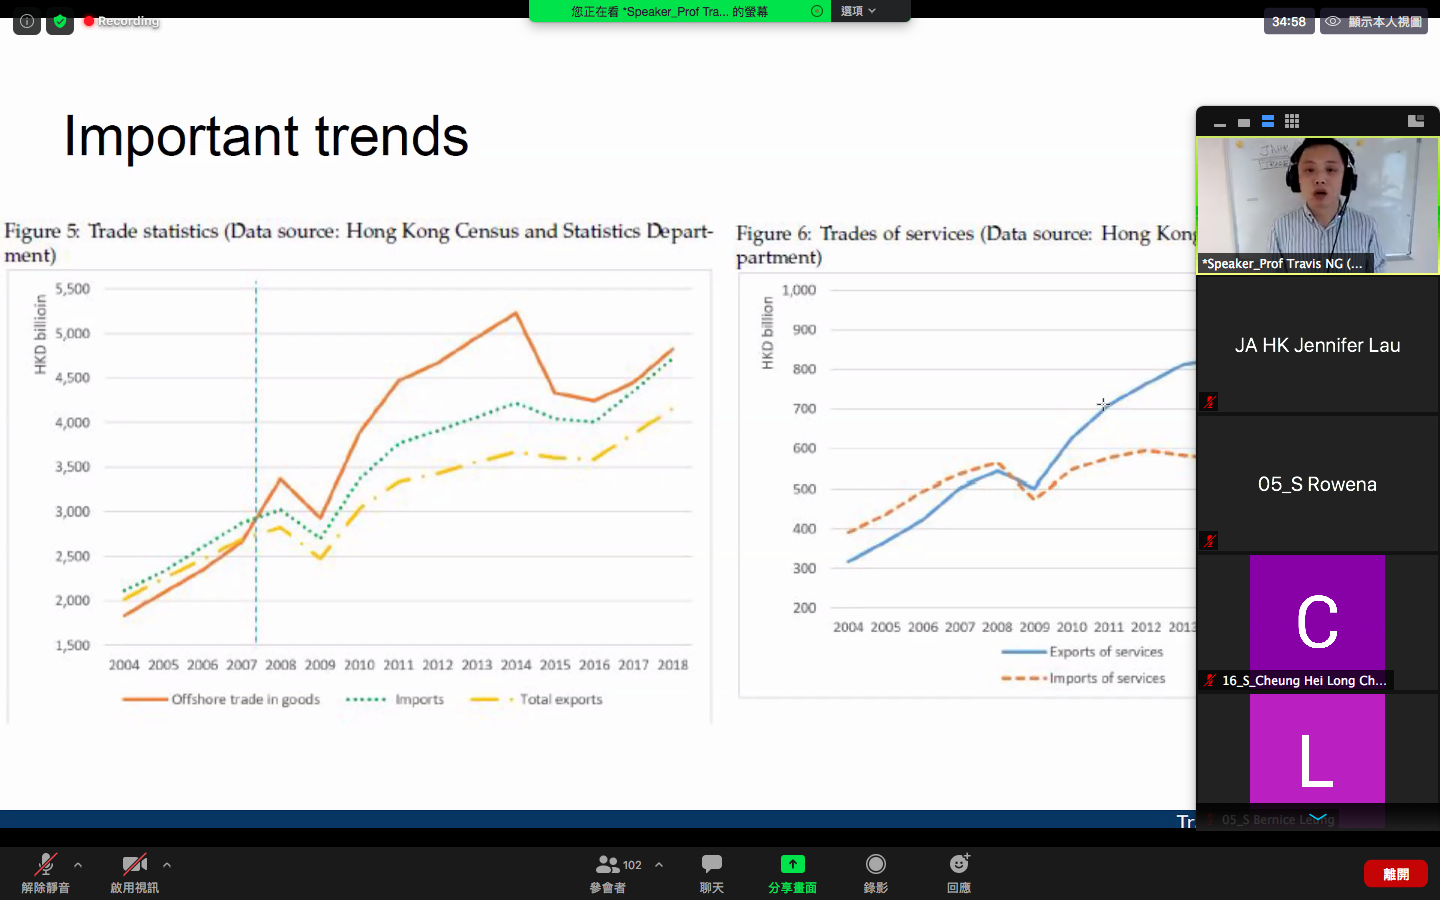Open the participants (參會者) list
Viewport: 1440px width, 900px height.
point(608,872)
